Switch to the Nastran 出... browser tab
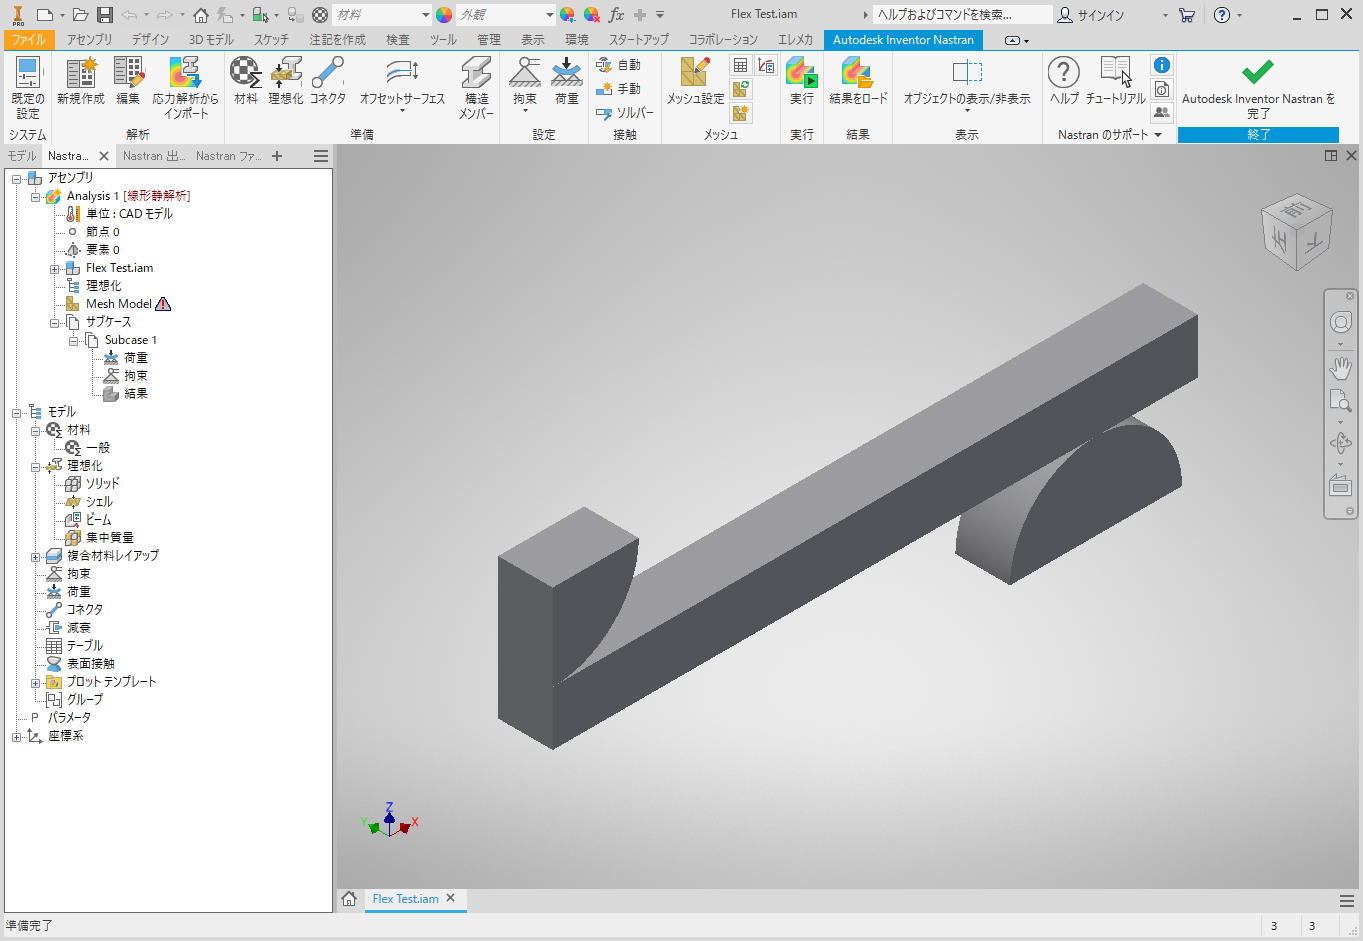Screen dimensions: 1363x941 (x=154, y=156)
